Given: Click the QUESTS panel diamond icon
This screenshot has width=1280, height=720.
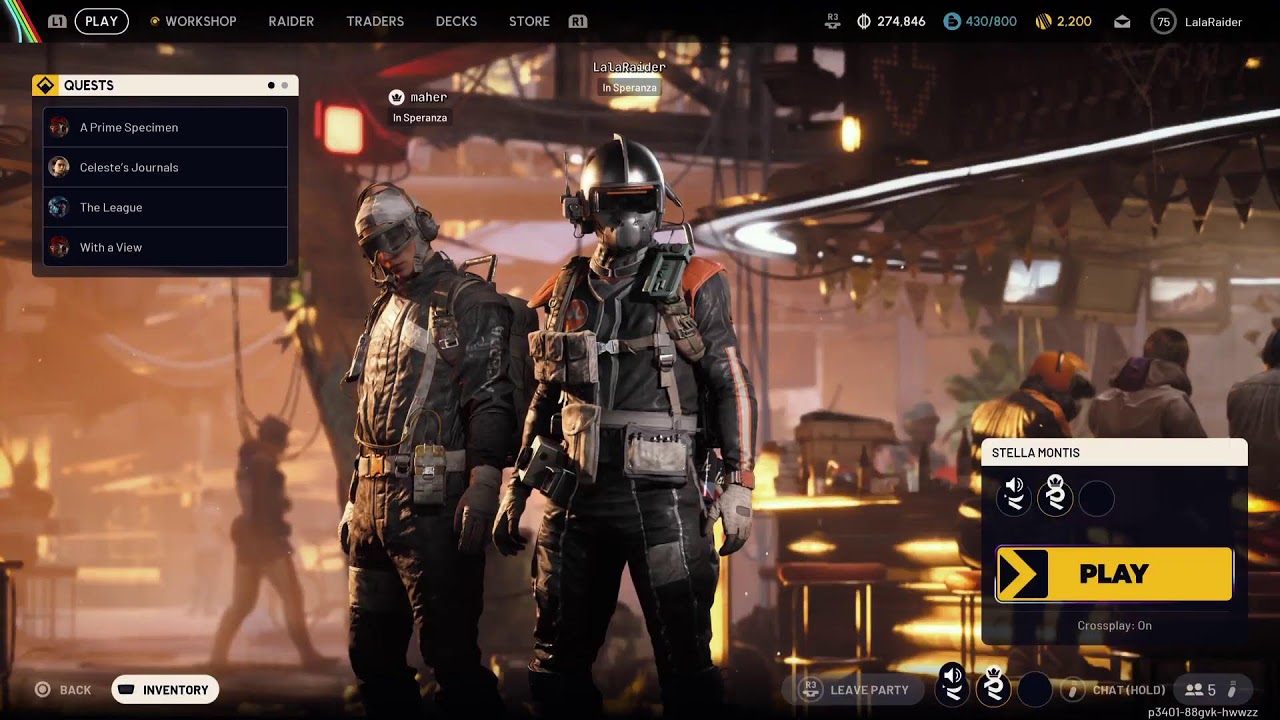Looking at the screenshot, I should coord(45,85).
